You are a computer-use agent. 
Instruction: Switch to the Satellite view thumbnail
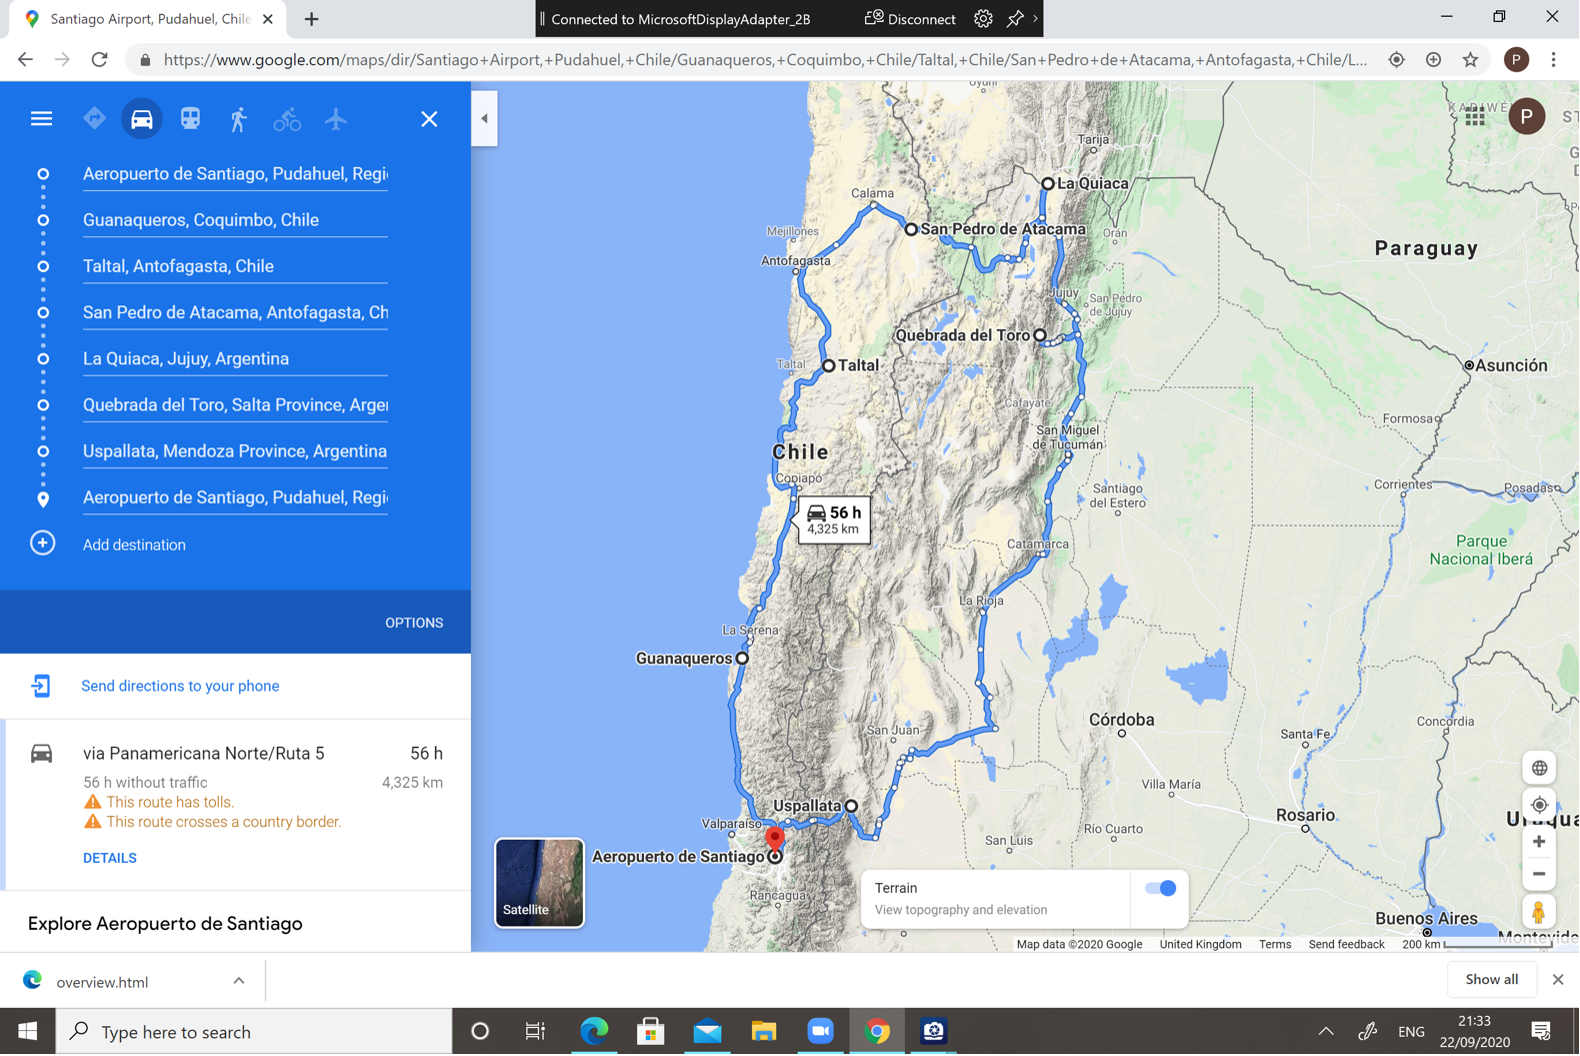coord(539,883)
